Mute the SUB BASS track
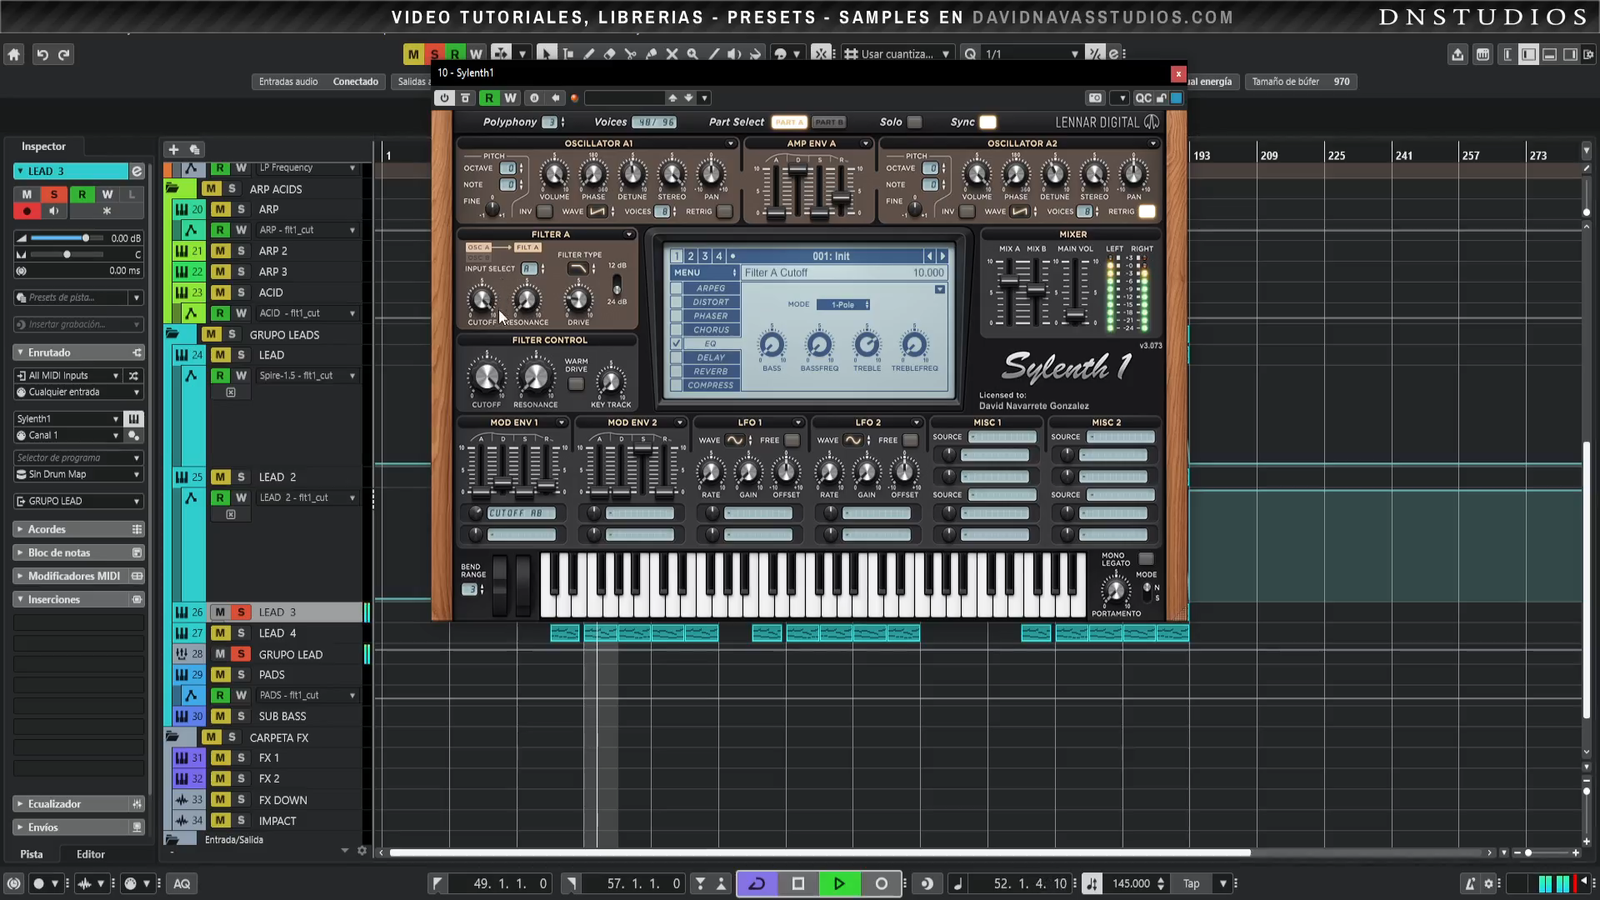 click(x=220, y=716)
